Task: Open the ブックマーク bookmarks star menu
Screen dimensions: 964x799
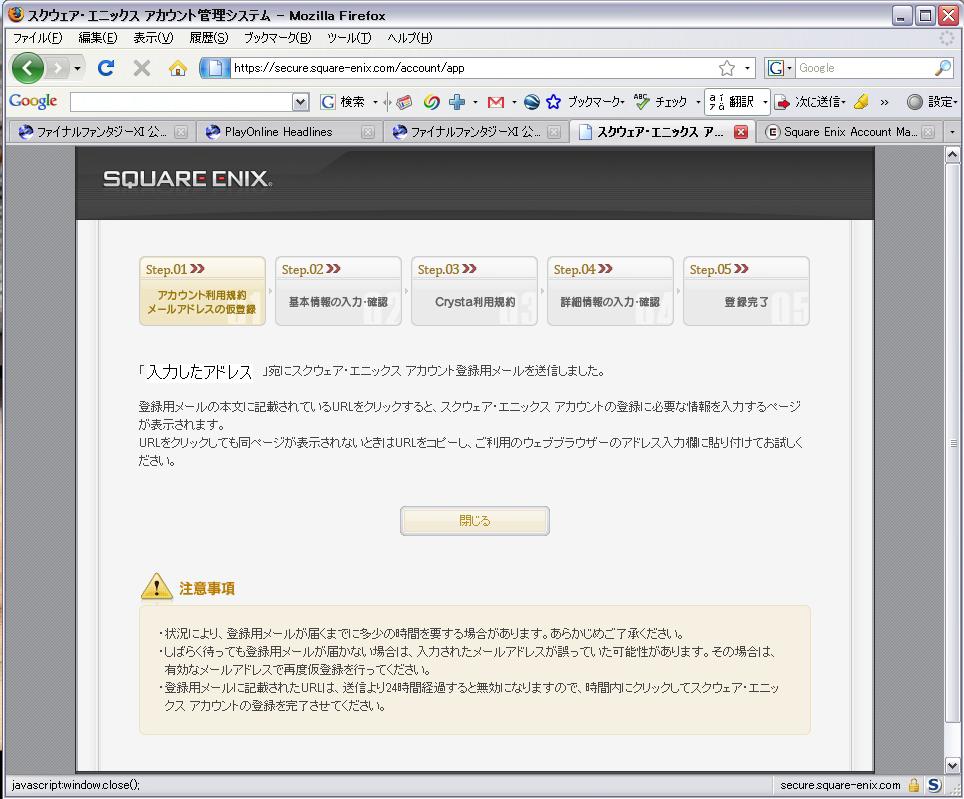Action: click(586, 102)
